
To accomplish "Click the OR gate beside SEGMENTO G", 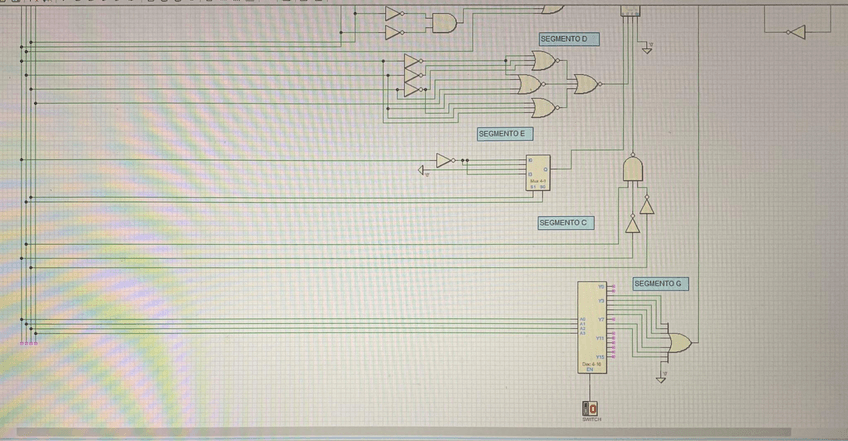I will [x=677, y=343].
